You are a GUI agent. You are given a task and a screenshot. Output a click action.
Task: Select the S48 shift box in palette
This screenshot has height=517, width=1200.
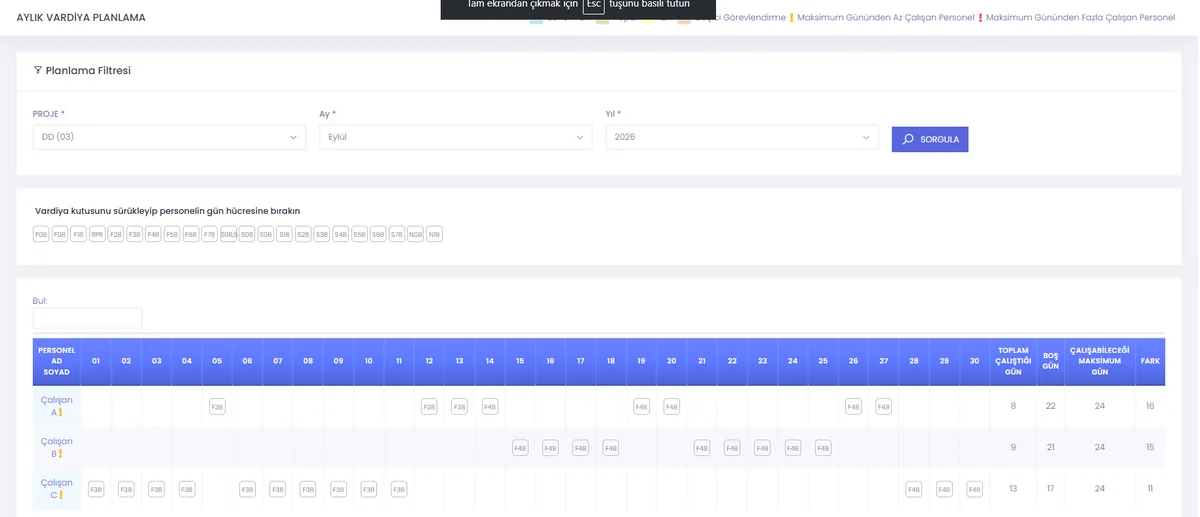click(x=340, y=234)
